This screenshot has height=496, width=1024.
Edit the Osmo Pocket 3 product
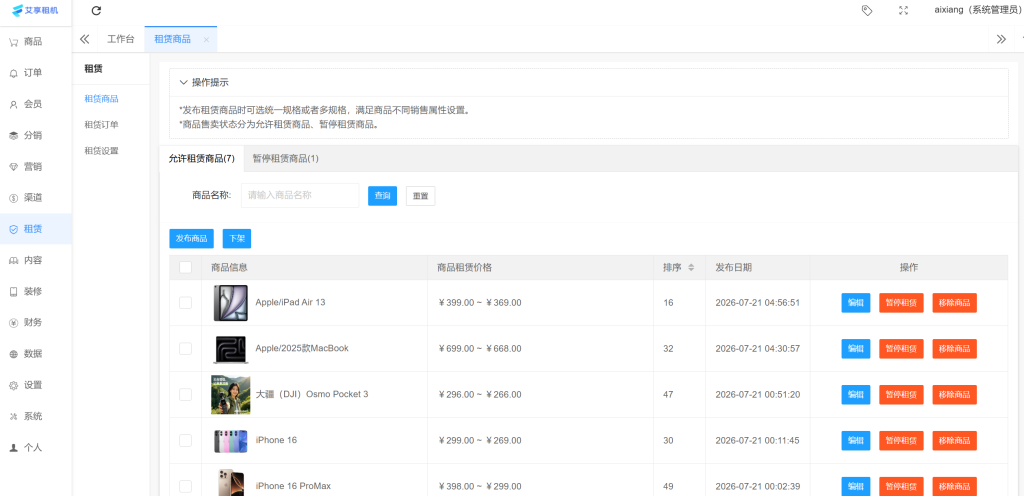[x=856, y=394]
